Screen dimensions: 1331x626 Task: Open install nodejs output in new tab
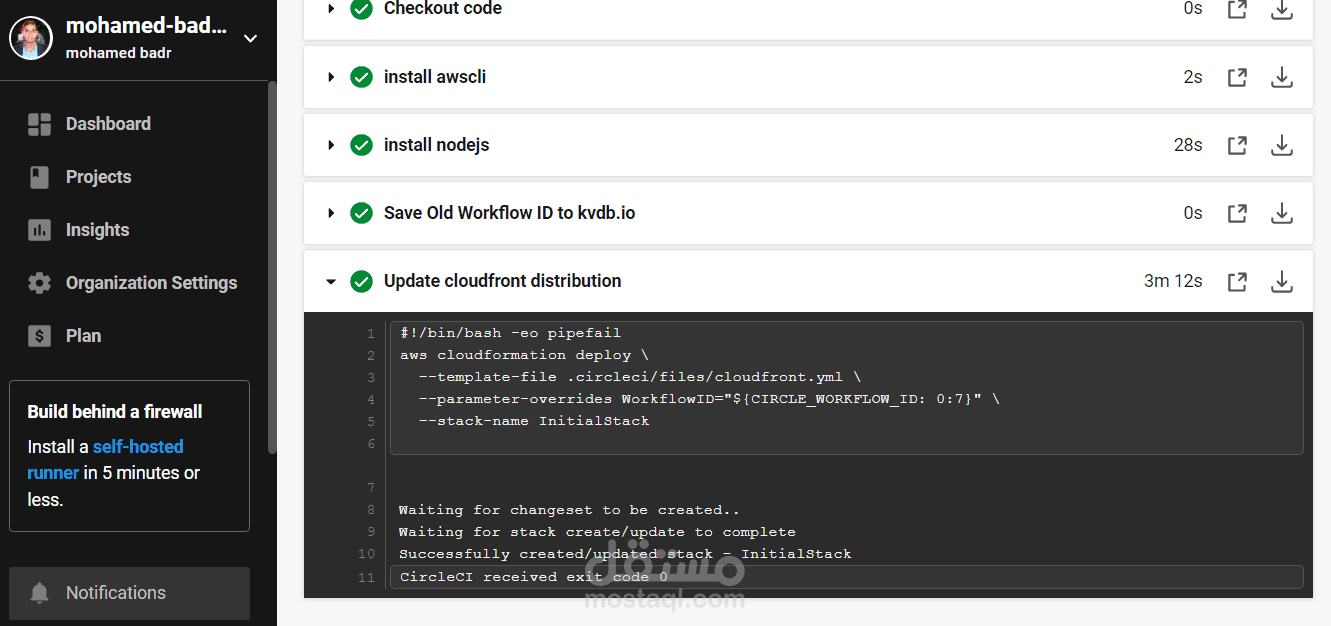tap(1237, 145)
